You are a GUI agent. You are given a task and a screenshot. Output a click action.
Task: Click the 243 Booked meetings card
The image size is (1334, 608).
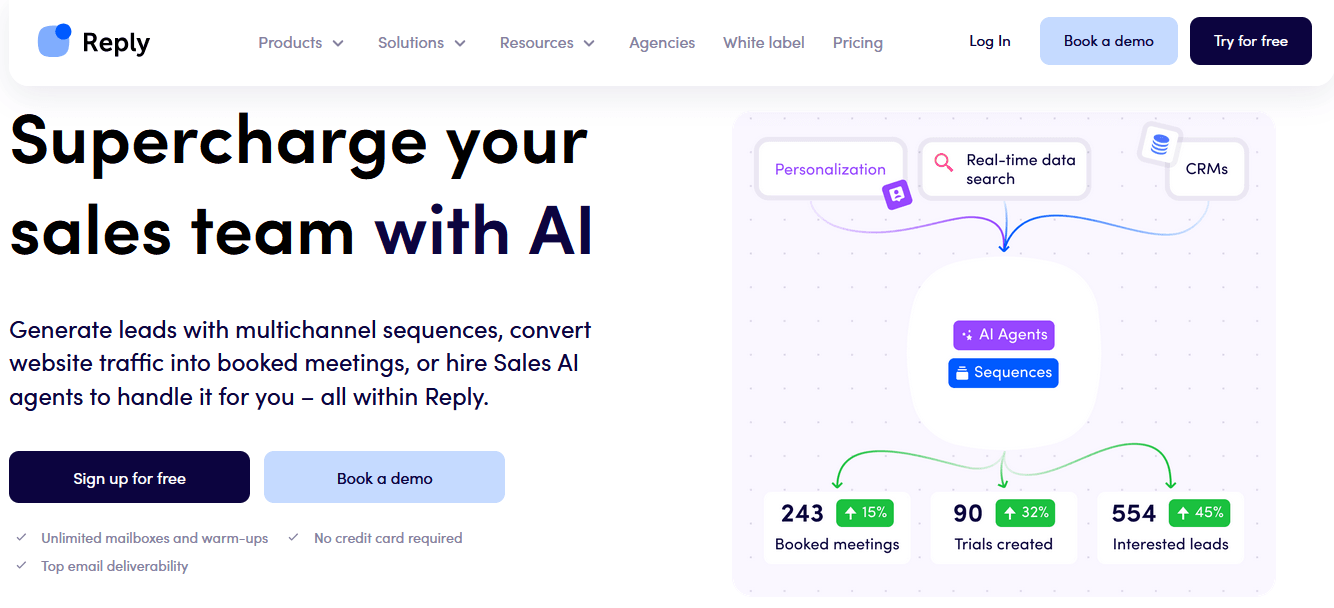837,527
